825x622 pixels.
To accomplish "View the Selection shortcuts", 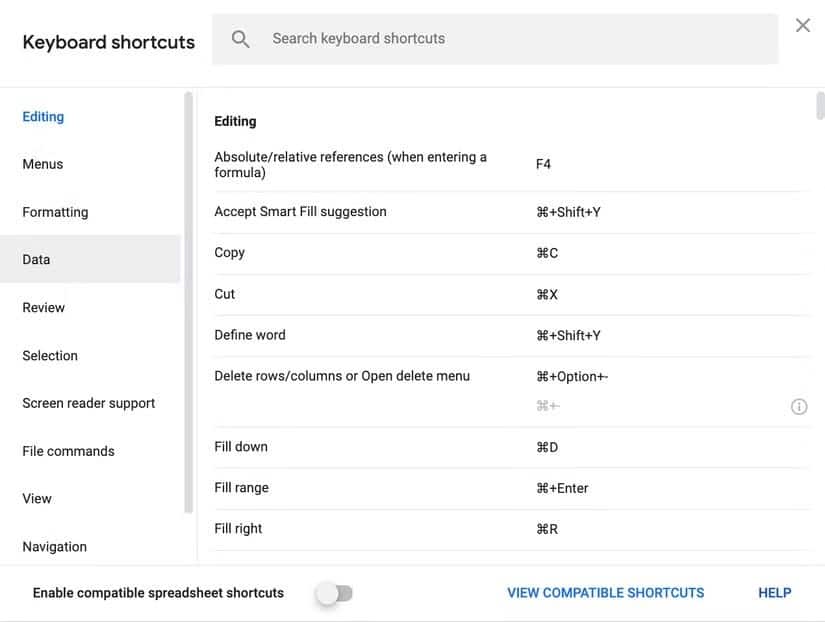I will (50, 355).
